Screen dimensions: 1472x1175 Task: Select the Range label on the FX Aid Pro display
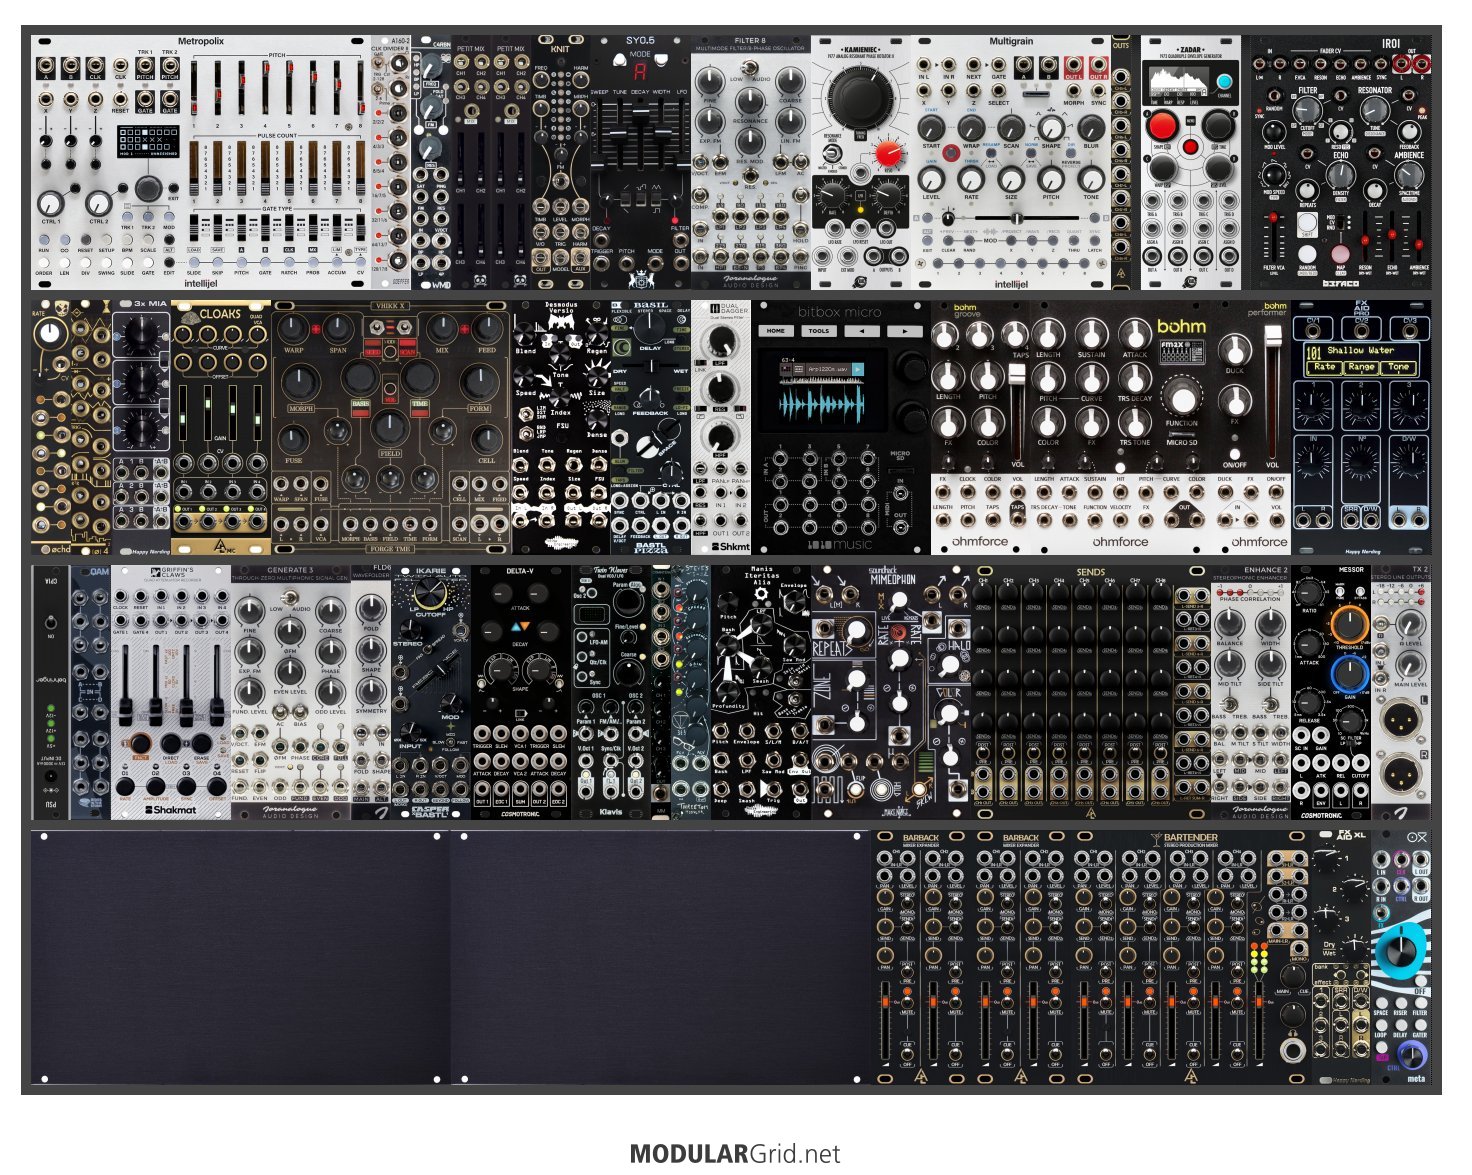pos(1361,367)
